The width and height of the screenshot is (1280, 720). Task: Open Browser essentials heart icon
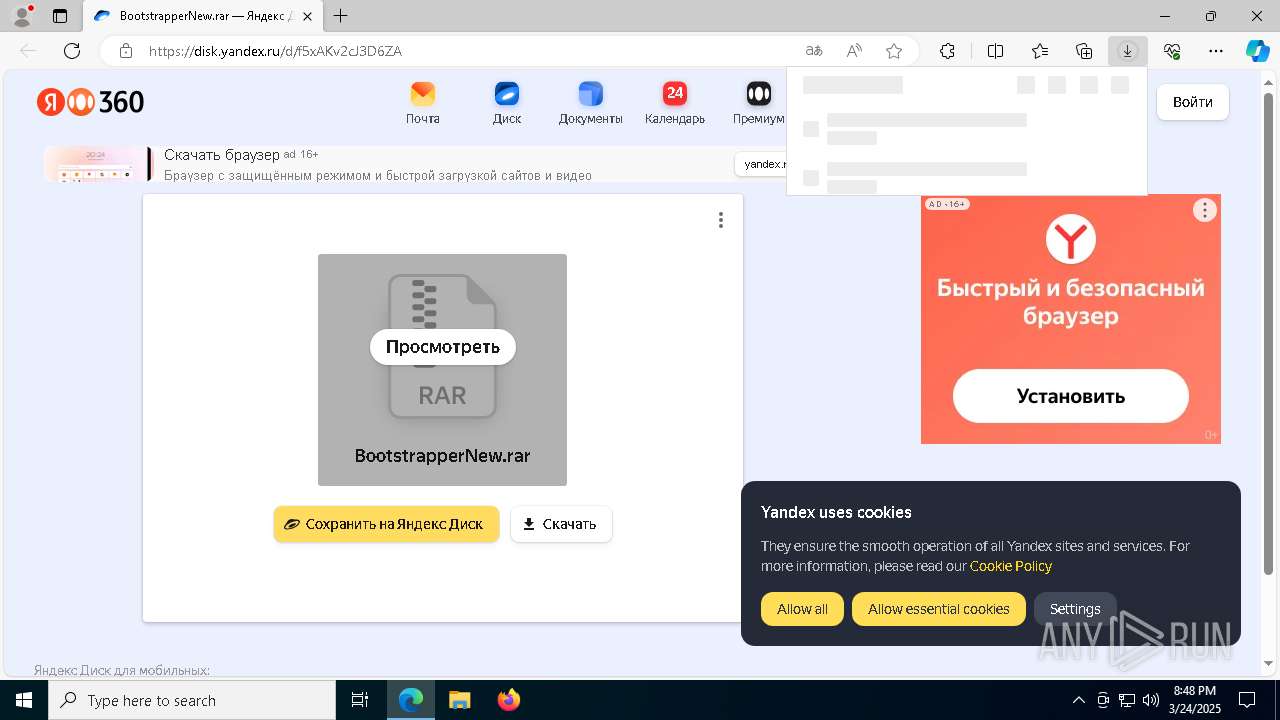tap(1172, 51)
